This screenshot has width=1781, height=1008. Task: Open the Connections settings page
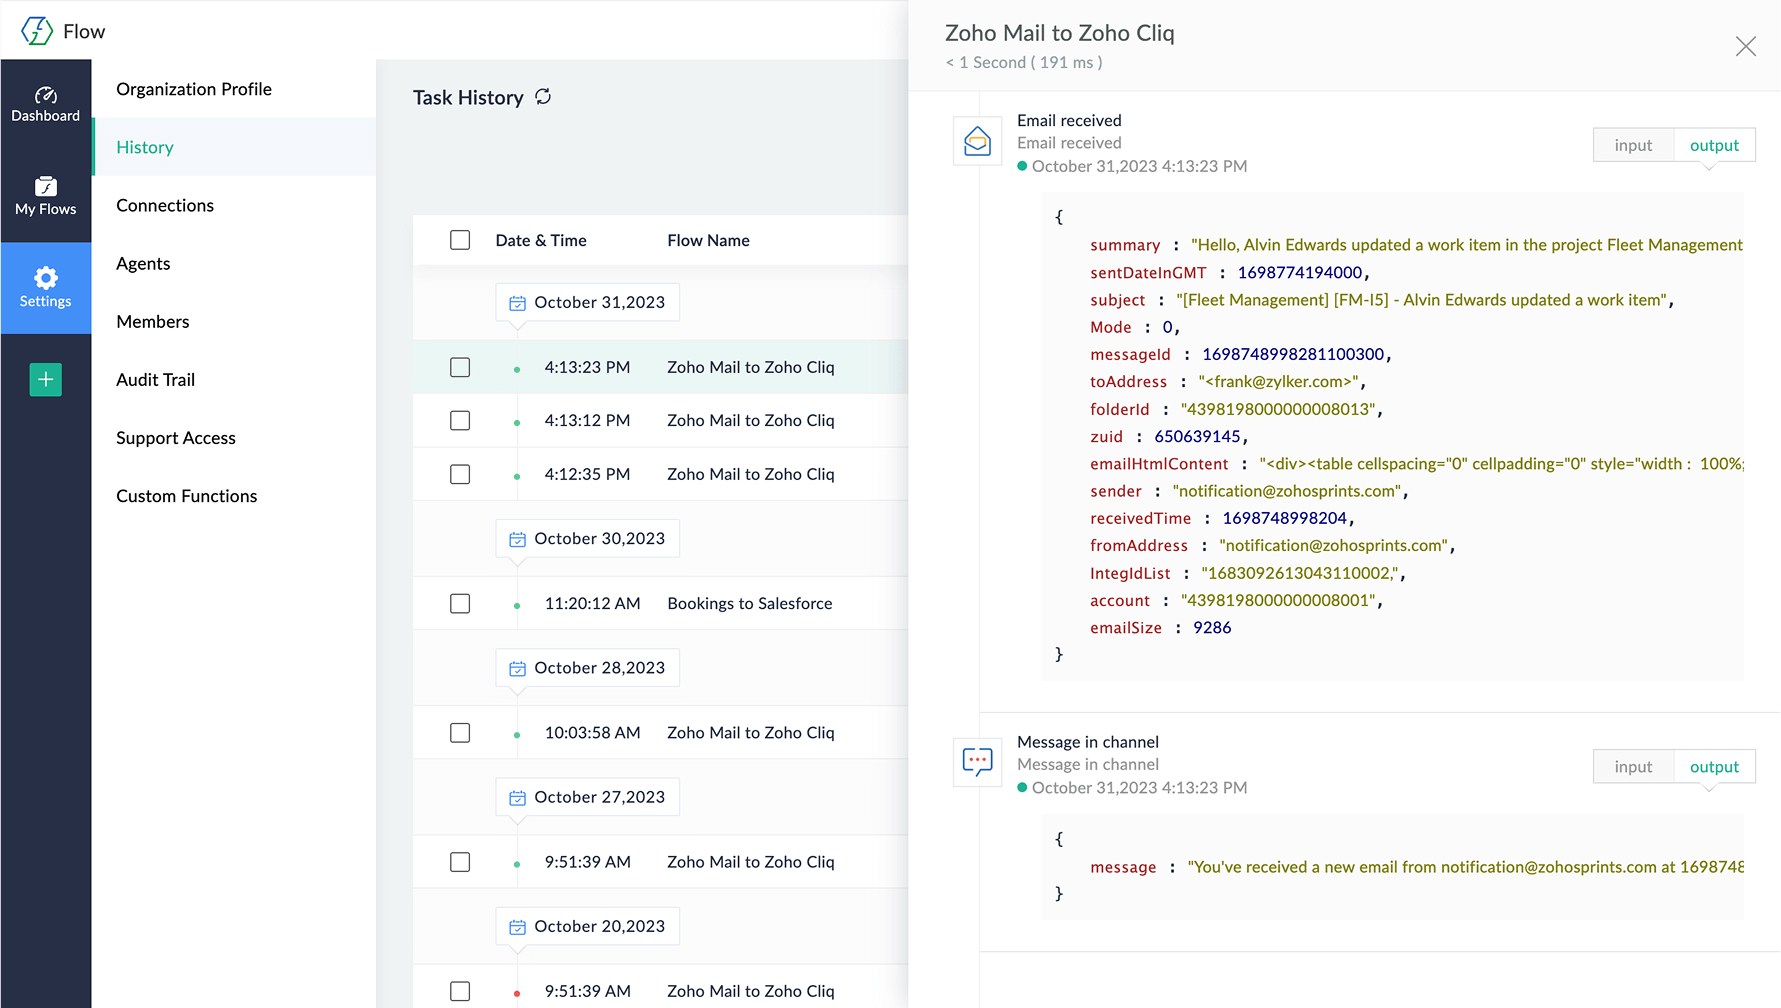click(165, 205)
